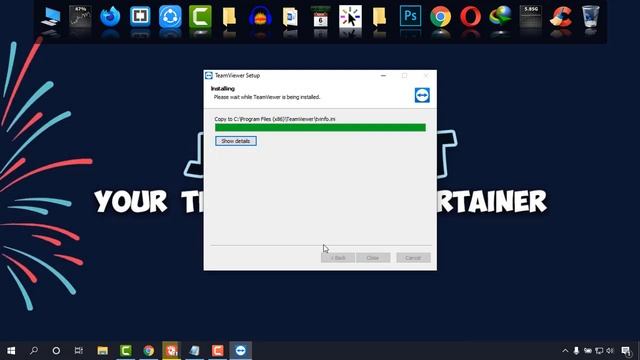Screen dimensions: 640x360
Task: Click the network icon in the system tray
Action: 599,351
